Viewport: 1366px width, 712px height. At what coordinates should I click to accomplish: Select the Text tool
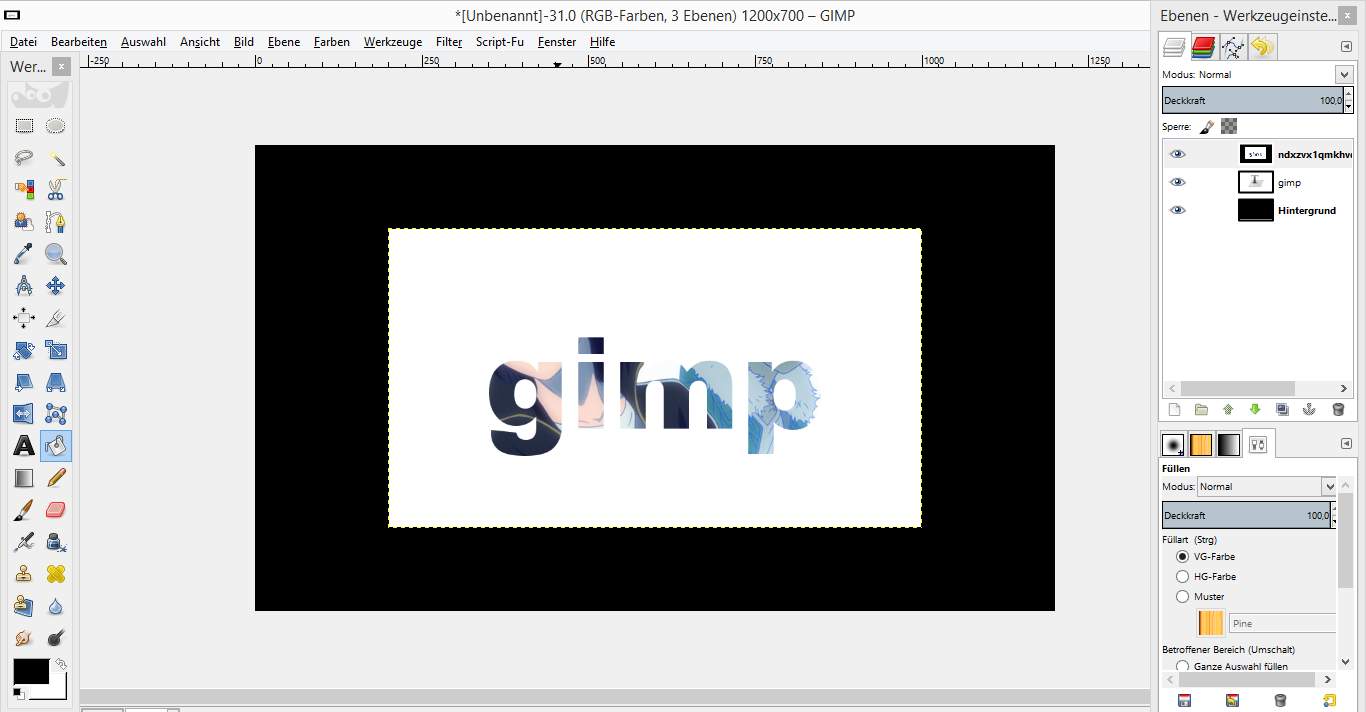pos(24,446)
